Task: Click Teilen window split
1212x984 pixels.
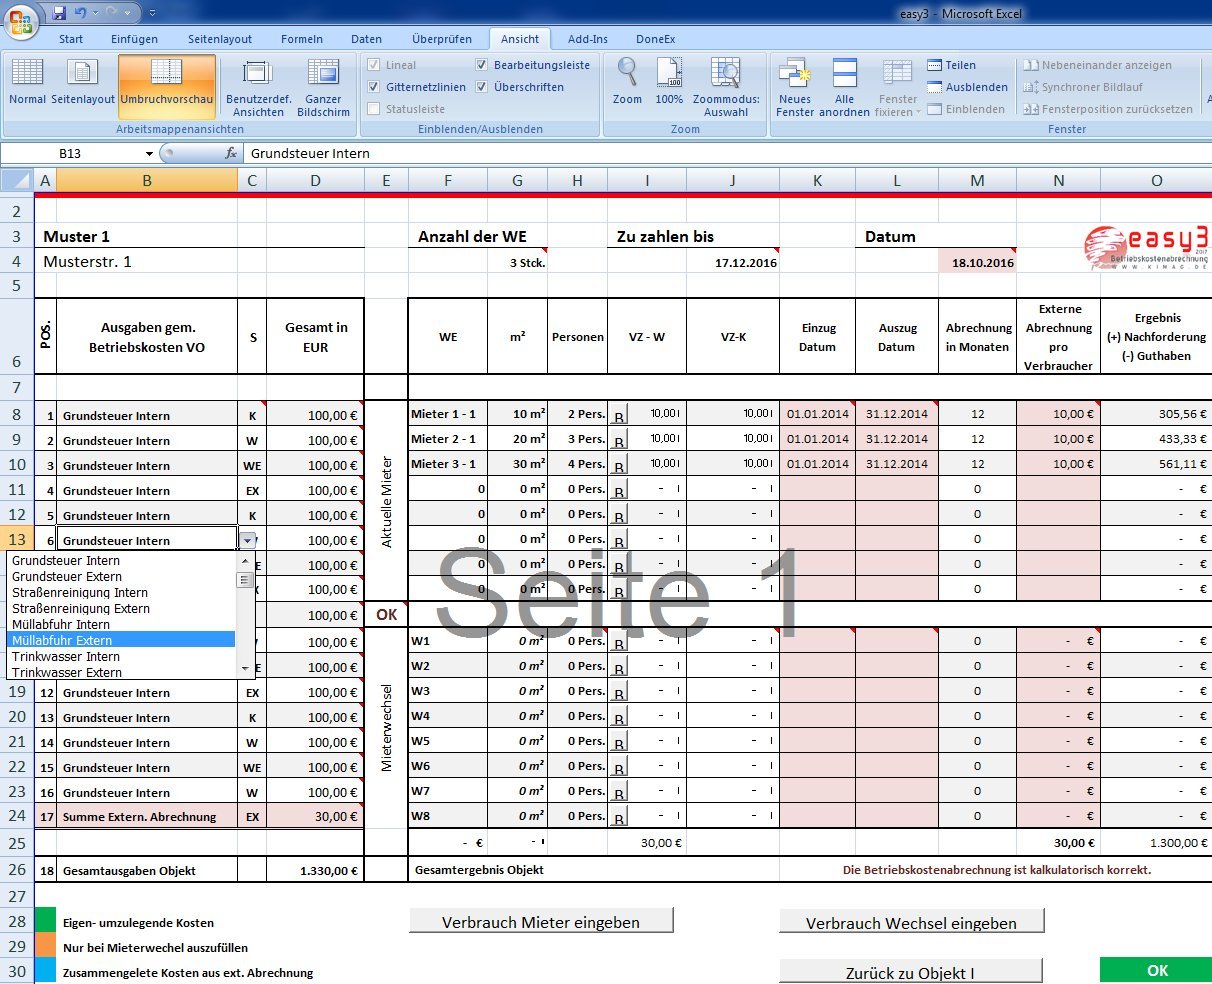Action: [952, 65]
